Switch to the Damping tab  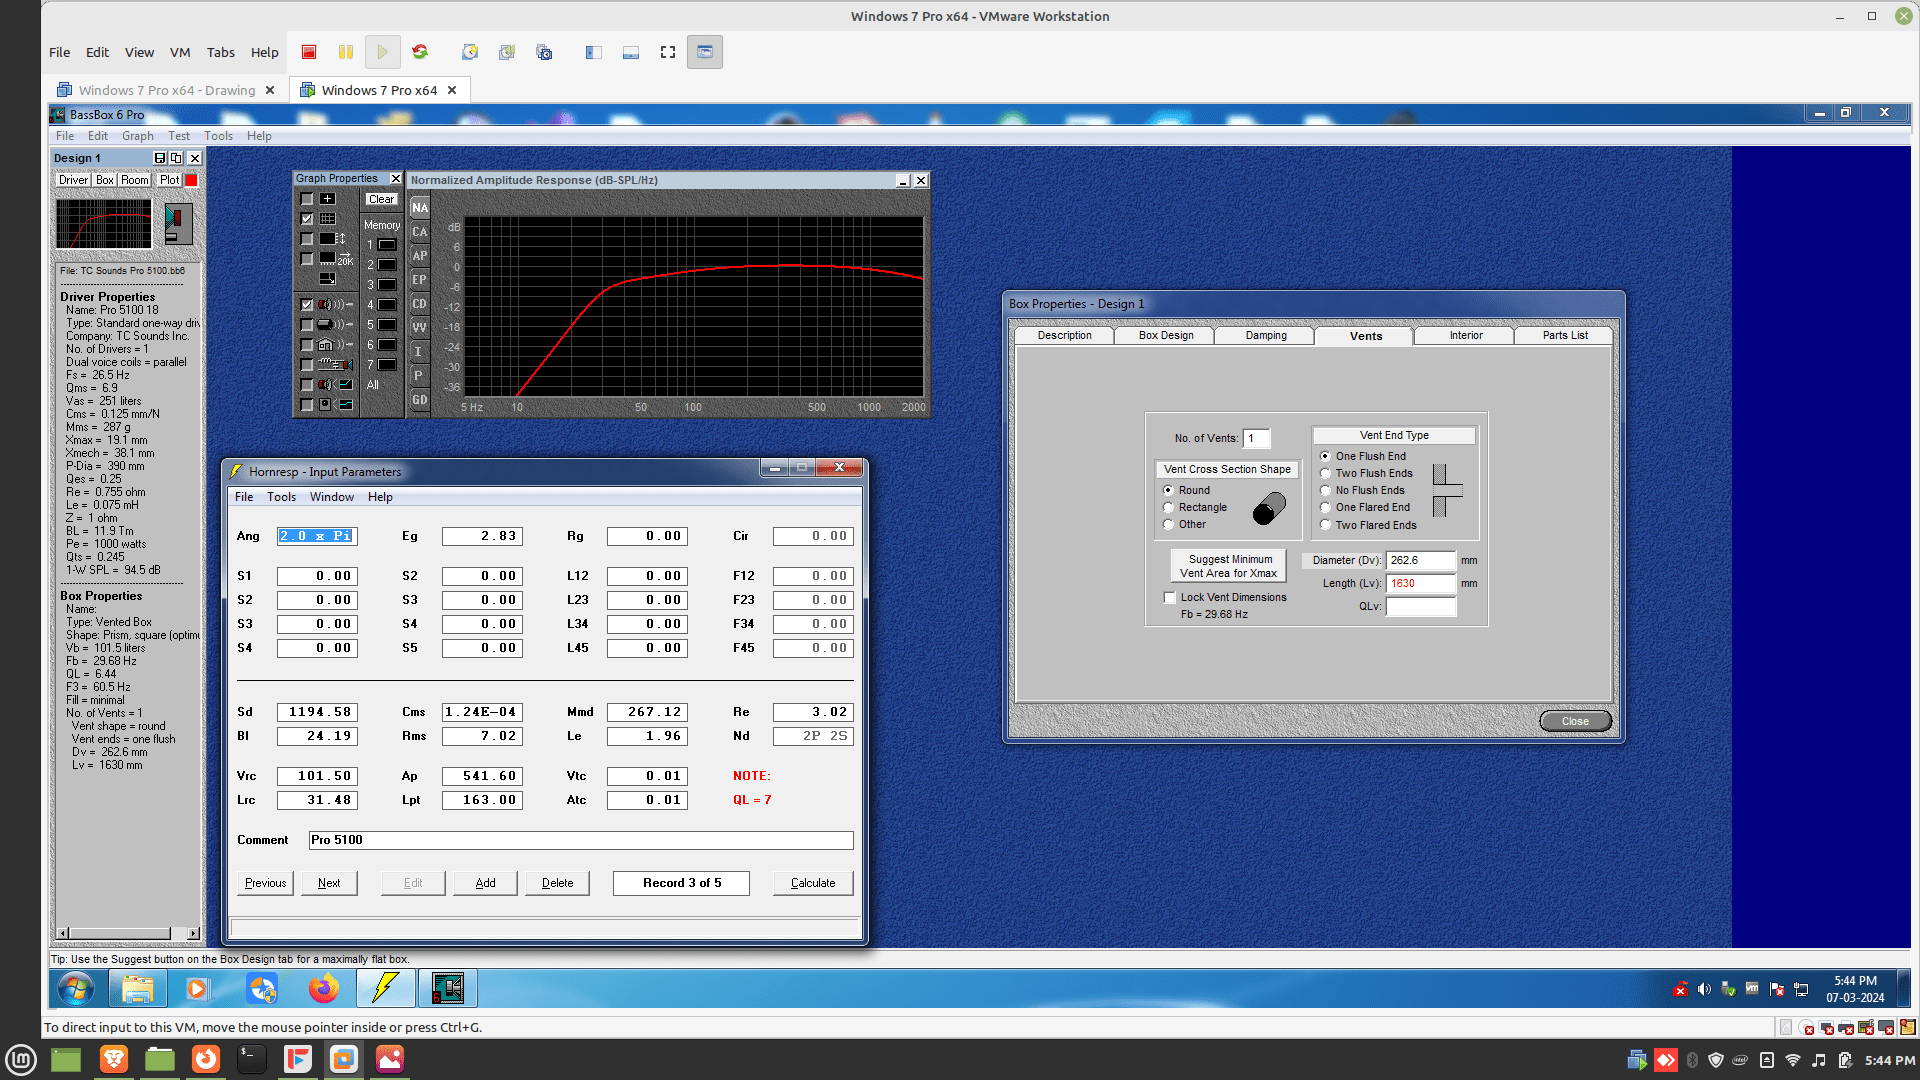click(x=1266, y=336)
